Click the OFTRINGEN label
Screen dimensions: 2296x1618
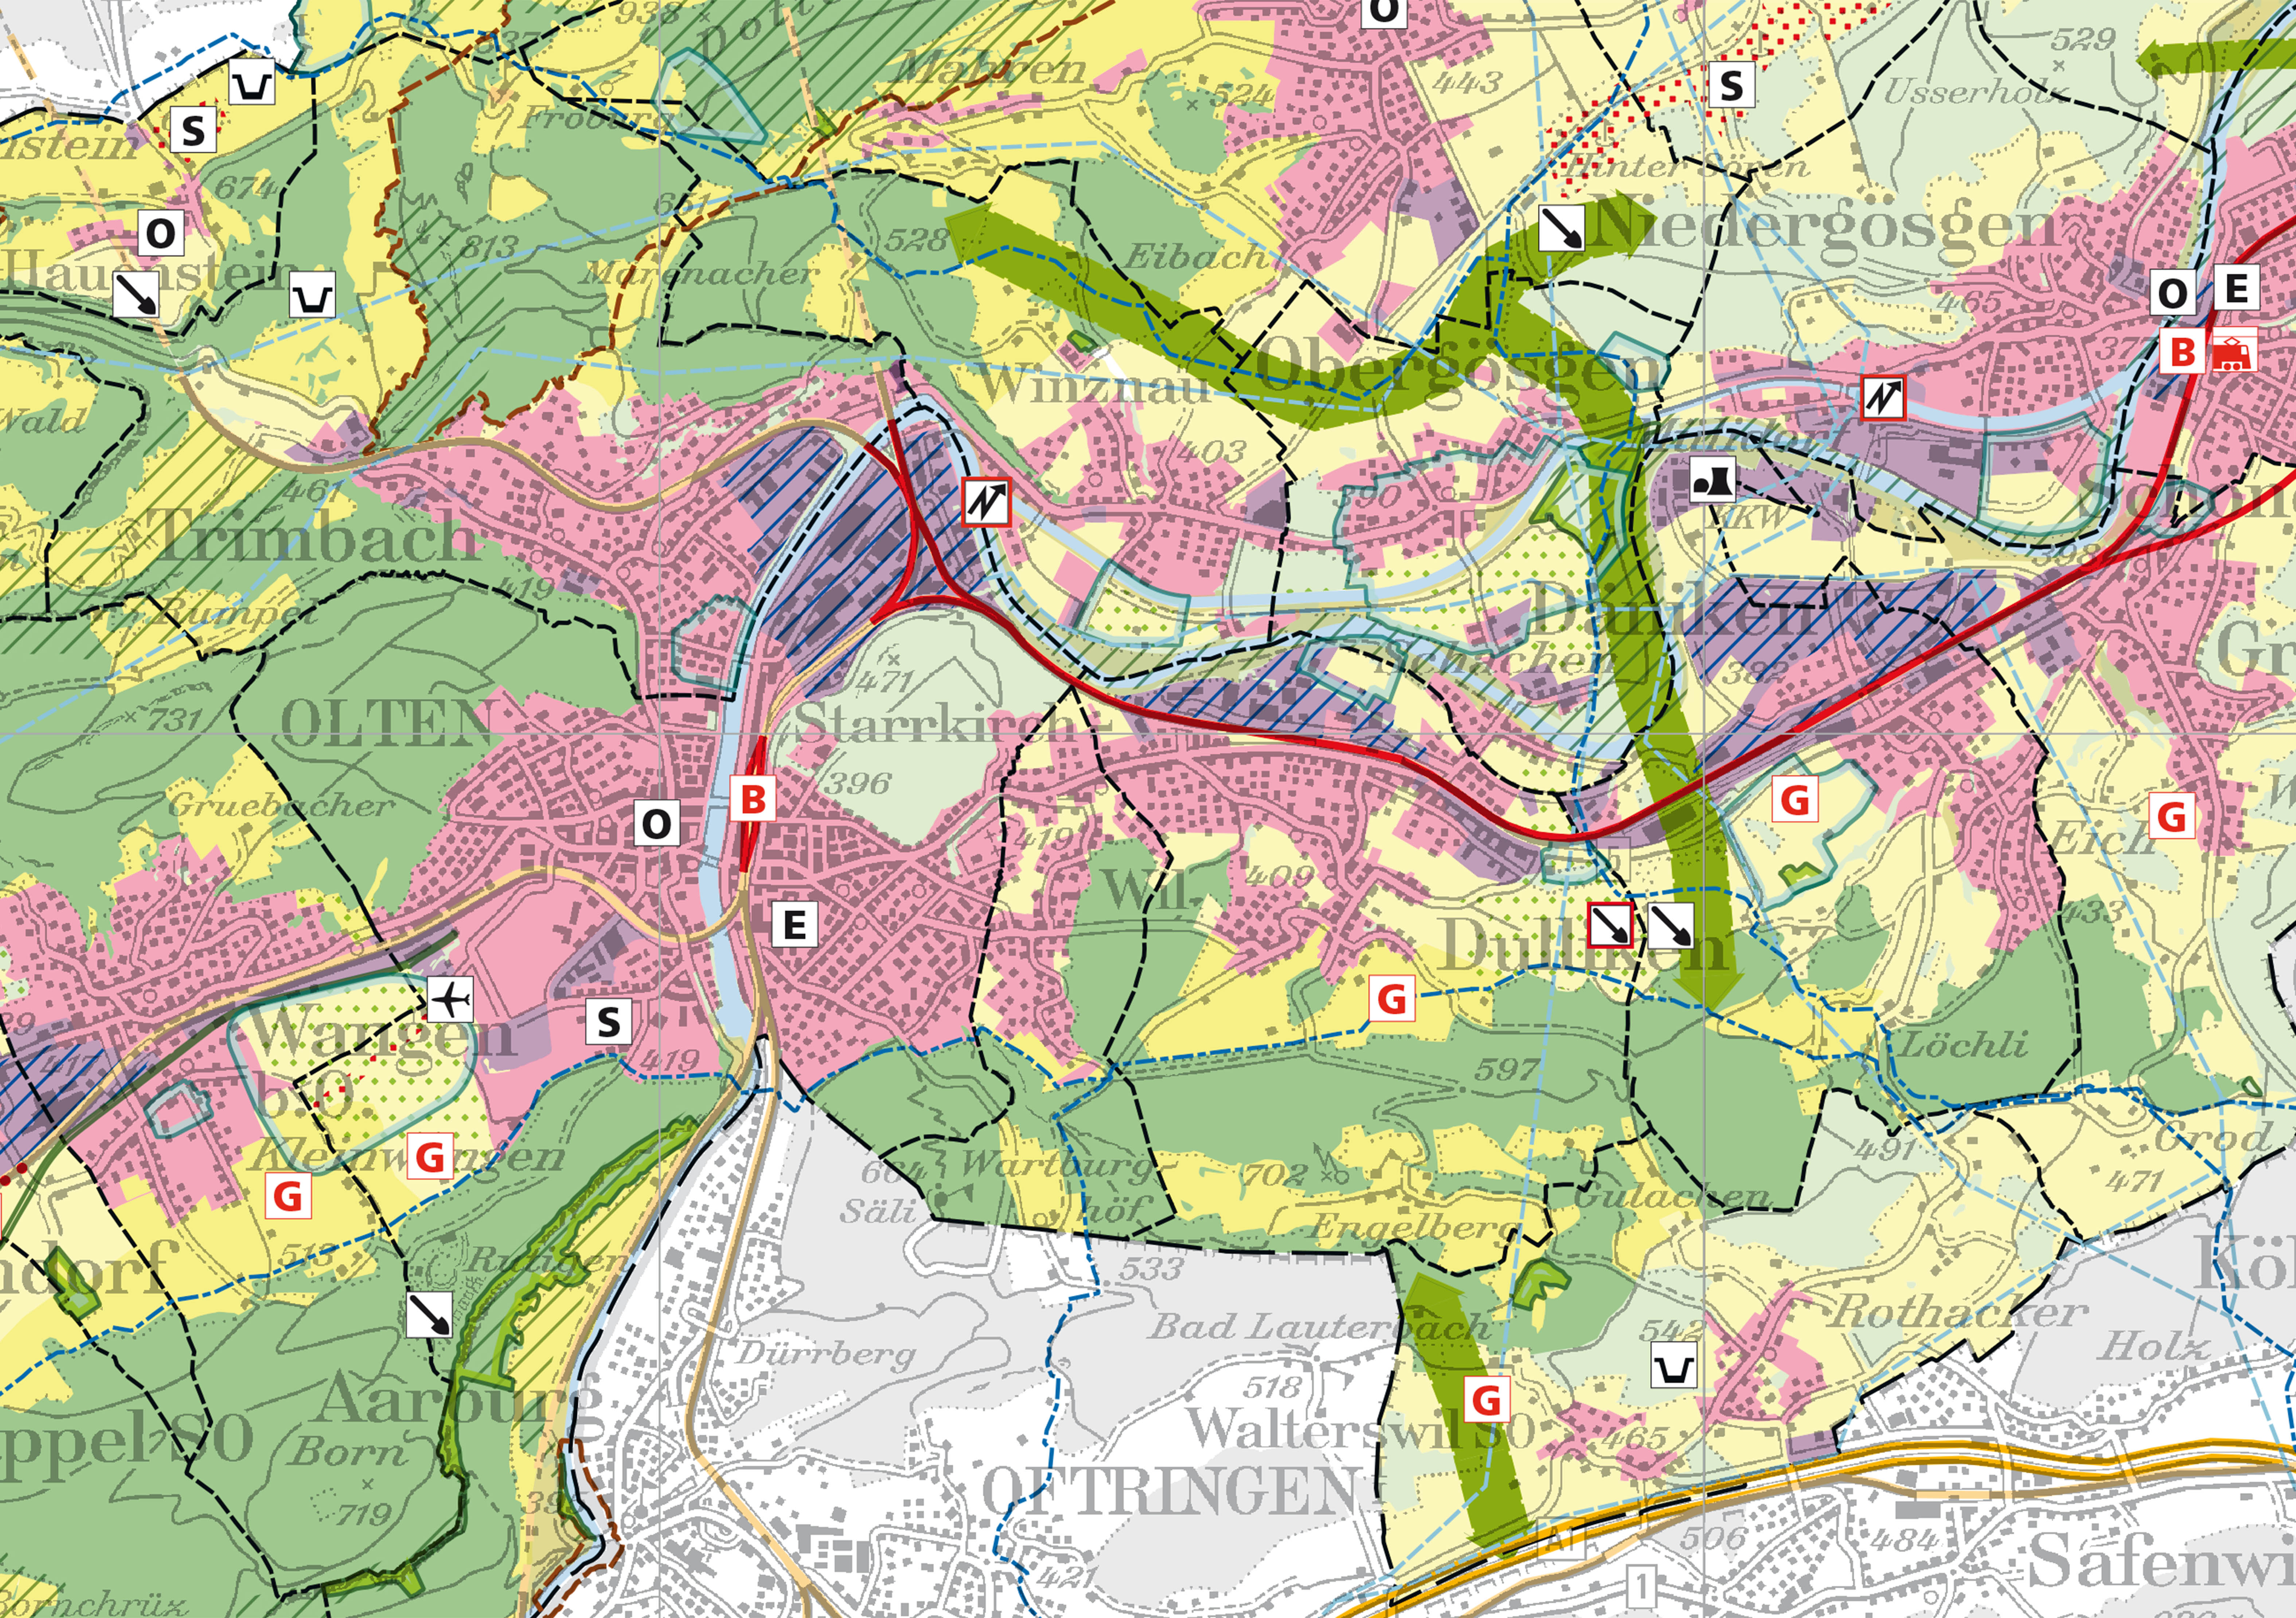[x=1169, y=1492]
